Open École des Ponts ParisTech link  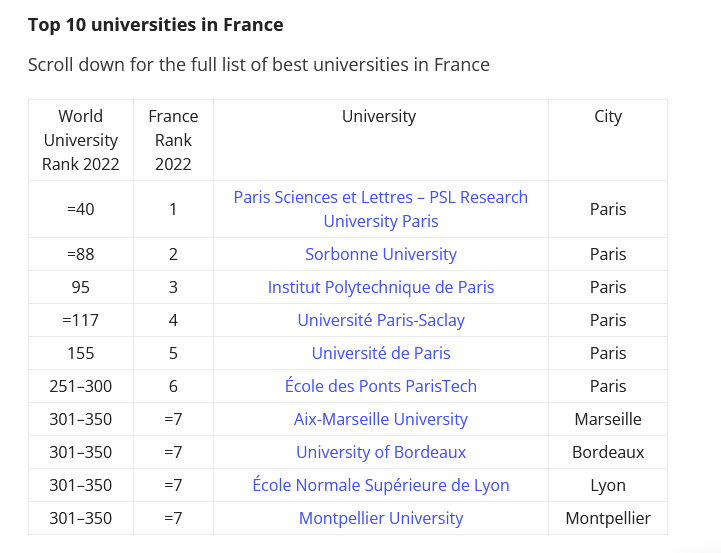click(x=380, y=386)
